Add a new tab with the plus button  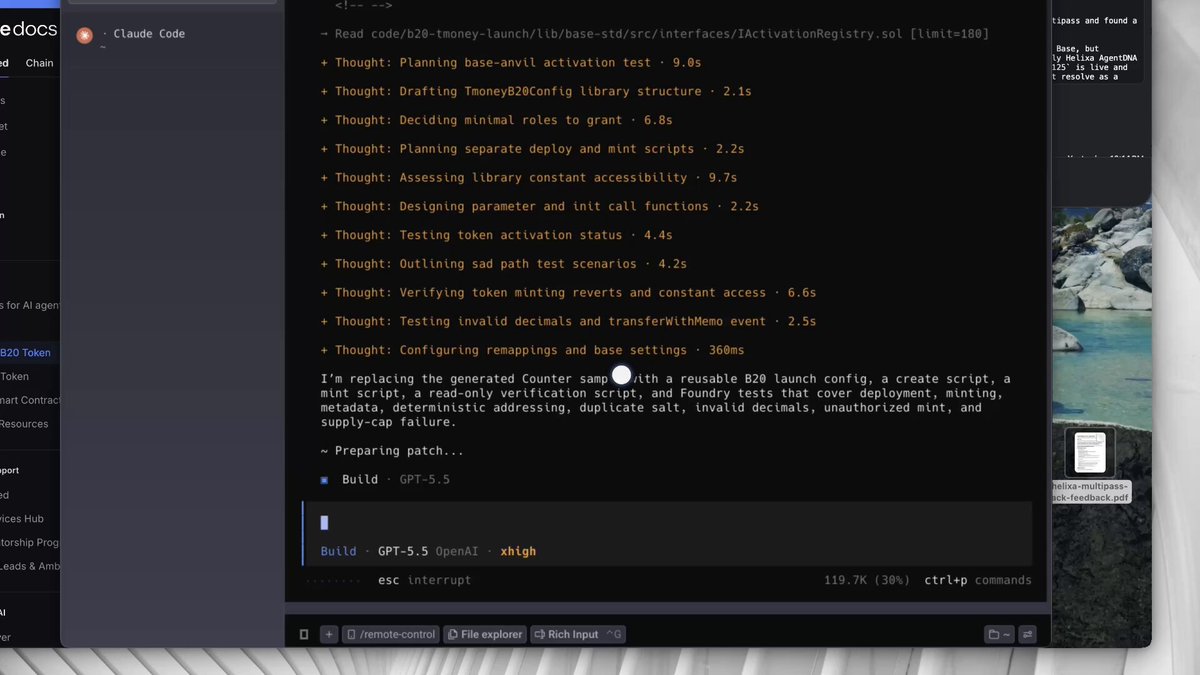click(329, 634)
